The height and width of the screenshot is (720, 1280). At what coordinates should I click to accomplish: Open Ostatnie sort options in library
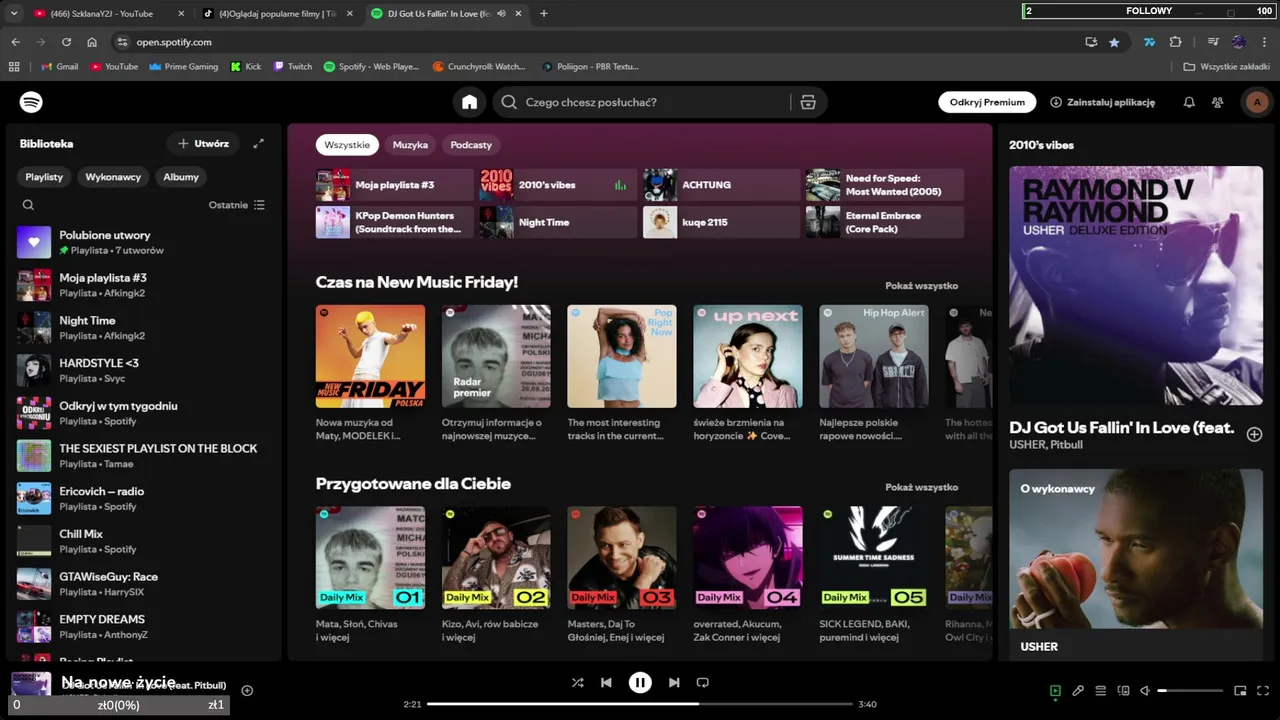(x=237, y=205)
